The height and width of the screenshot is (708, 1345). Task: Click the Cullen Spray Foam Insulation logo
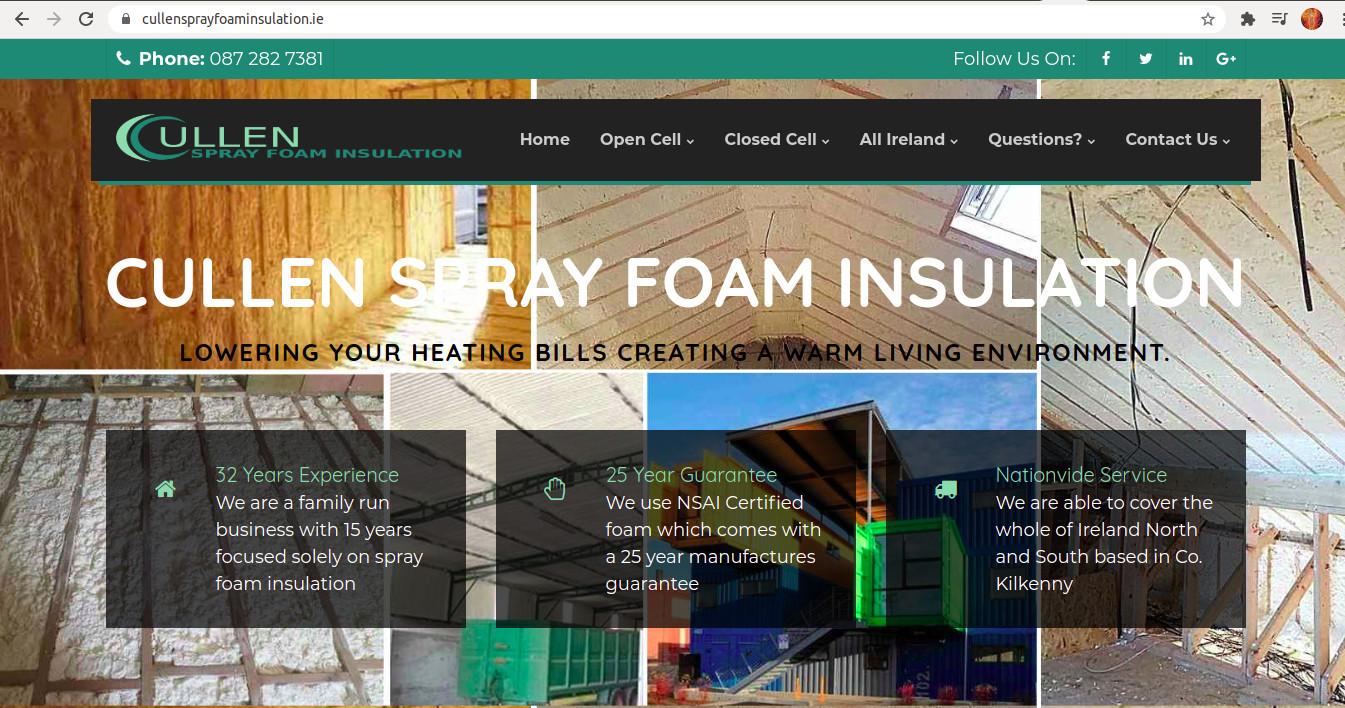tap(289, 138)
